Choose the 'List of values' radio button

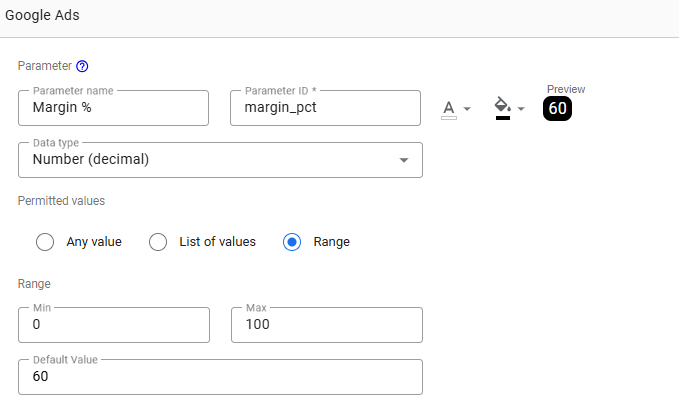[x=158, y=242]
